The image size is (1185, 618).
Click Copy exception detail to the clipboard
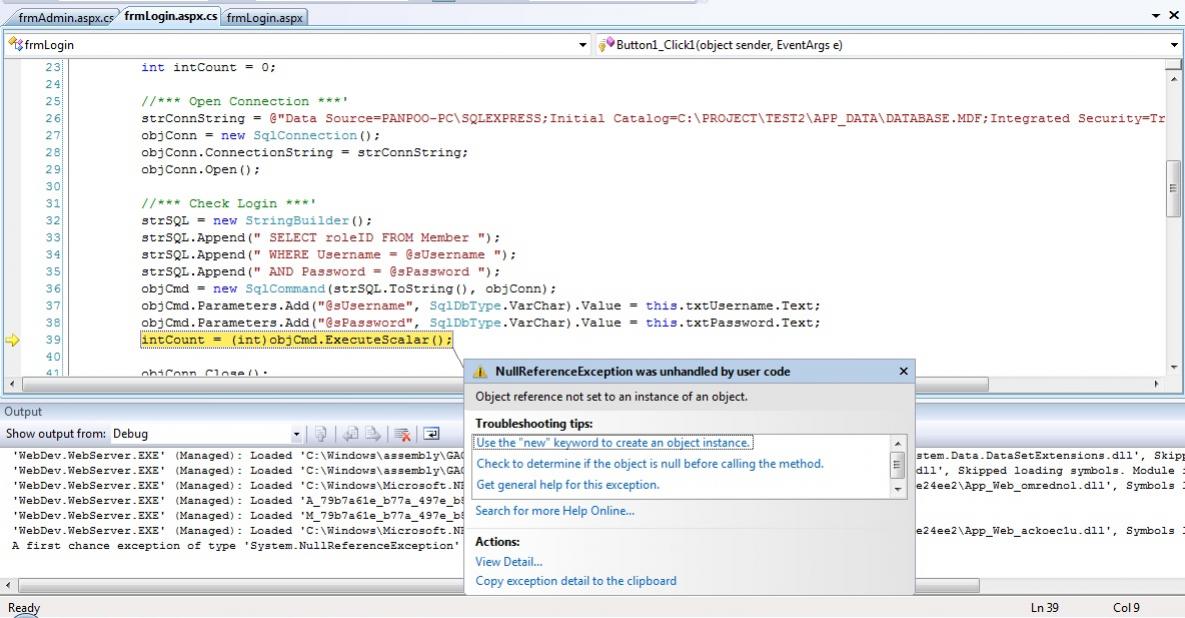pyautogui.click(x=576, y=581)
